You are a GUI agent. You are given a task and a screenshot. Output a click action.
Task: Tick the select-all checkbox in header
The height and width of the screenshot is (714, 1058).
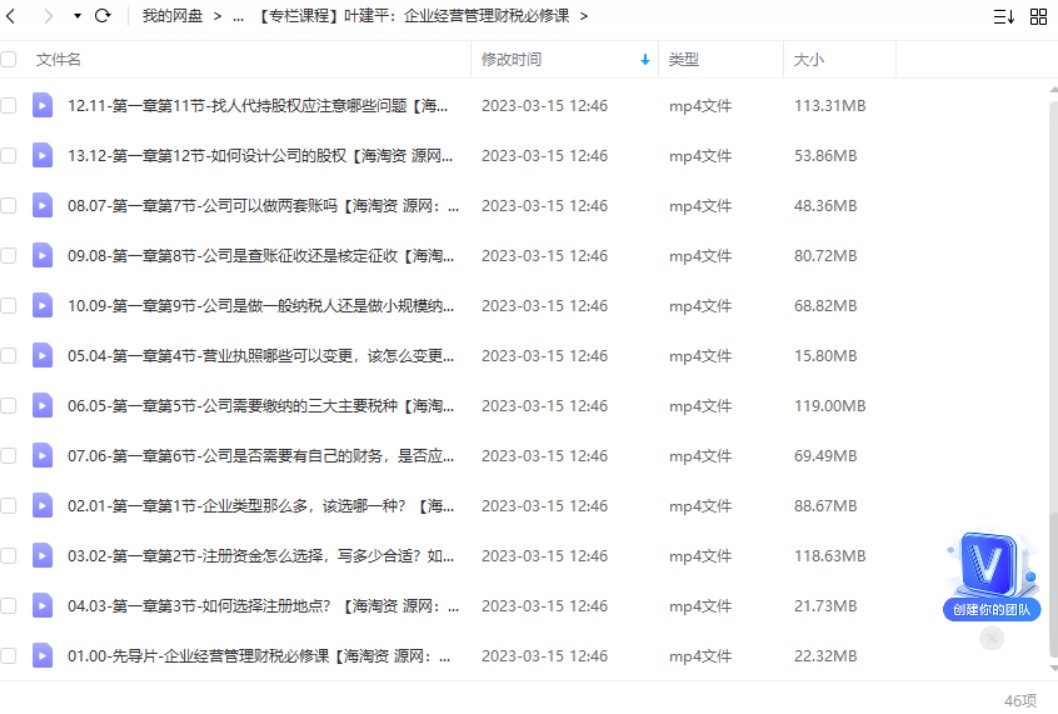[8, 59]
